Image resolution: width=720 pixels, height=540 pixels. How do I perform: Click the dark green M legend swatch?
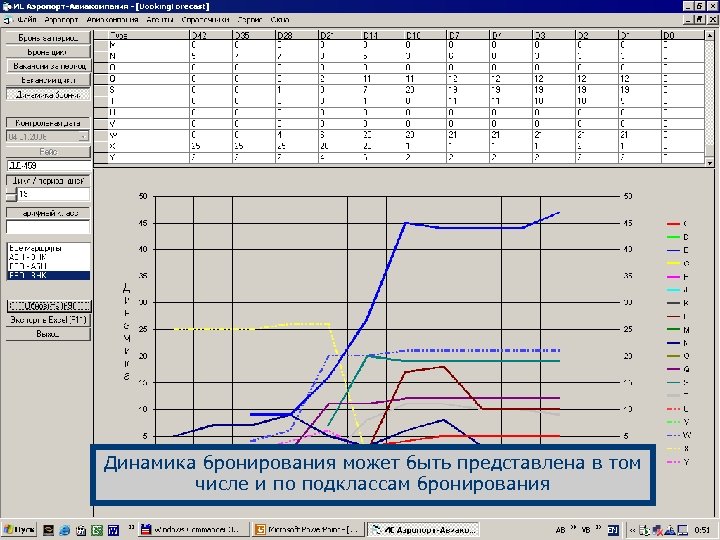click(673, 330)
